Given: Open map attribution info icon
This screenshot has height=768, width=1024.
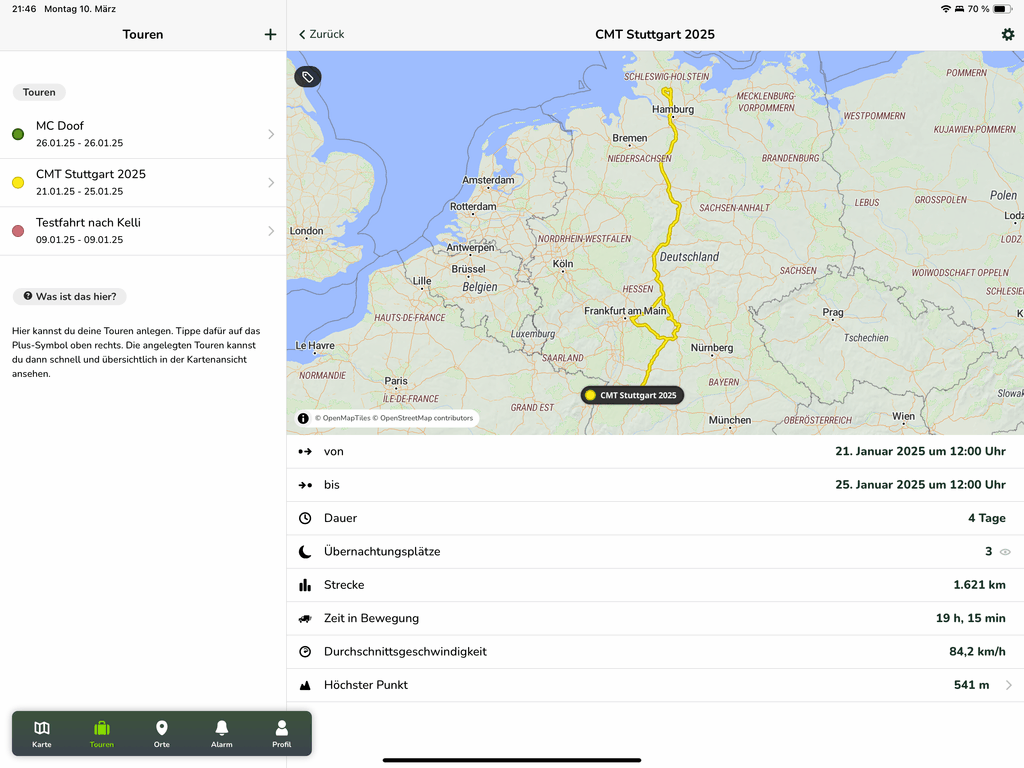Looking at the screenshot, I should coord(303,418).
